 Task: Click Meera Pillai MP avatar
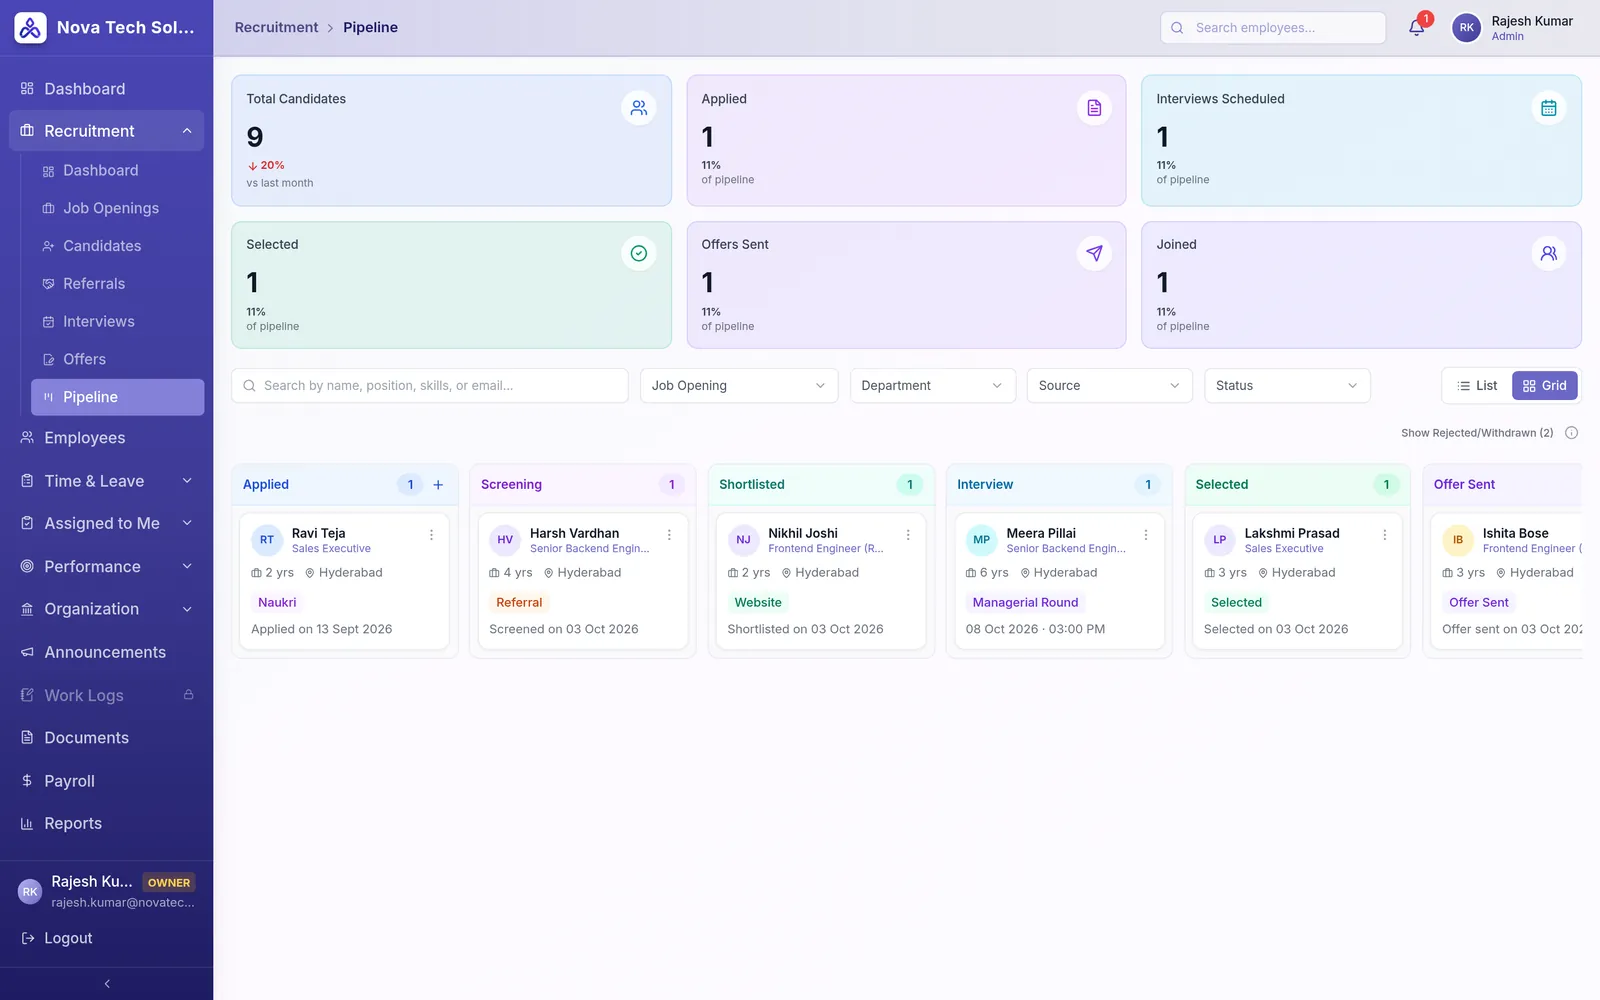[981, 540]
